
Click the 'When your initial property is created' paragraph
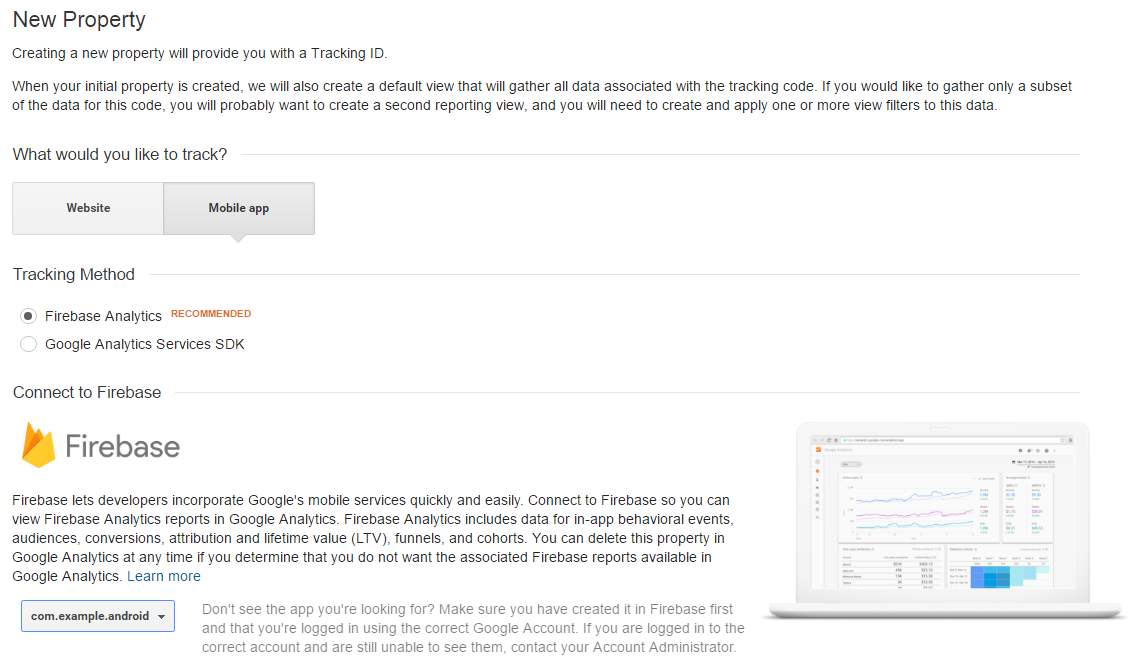pos(542,96)
